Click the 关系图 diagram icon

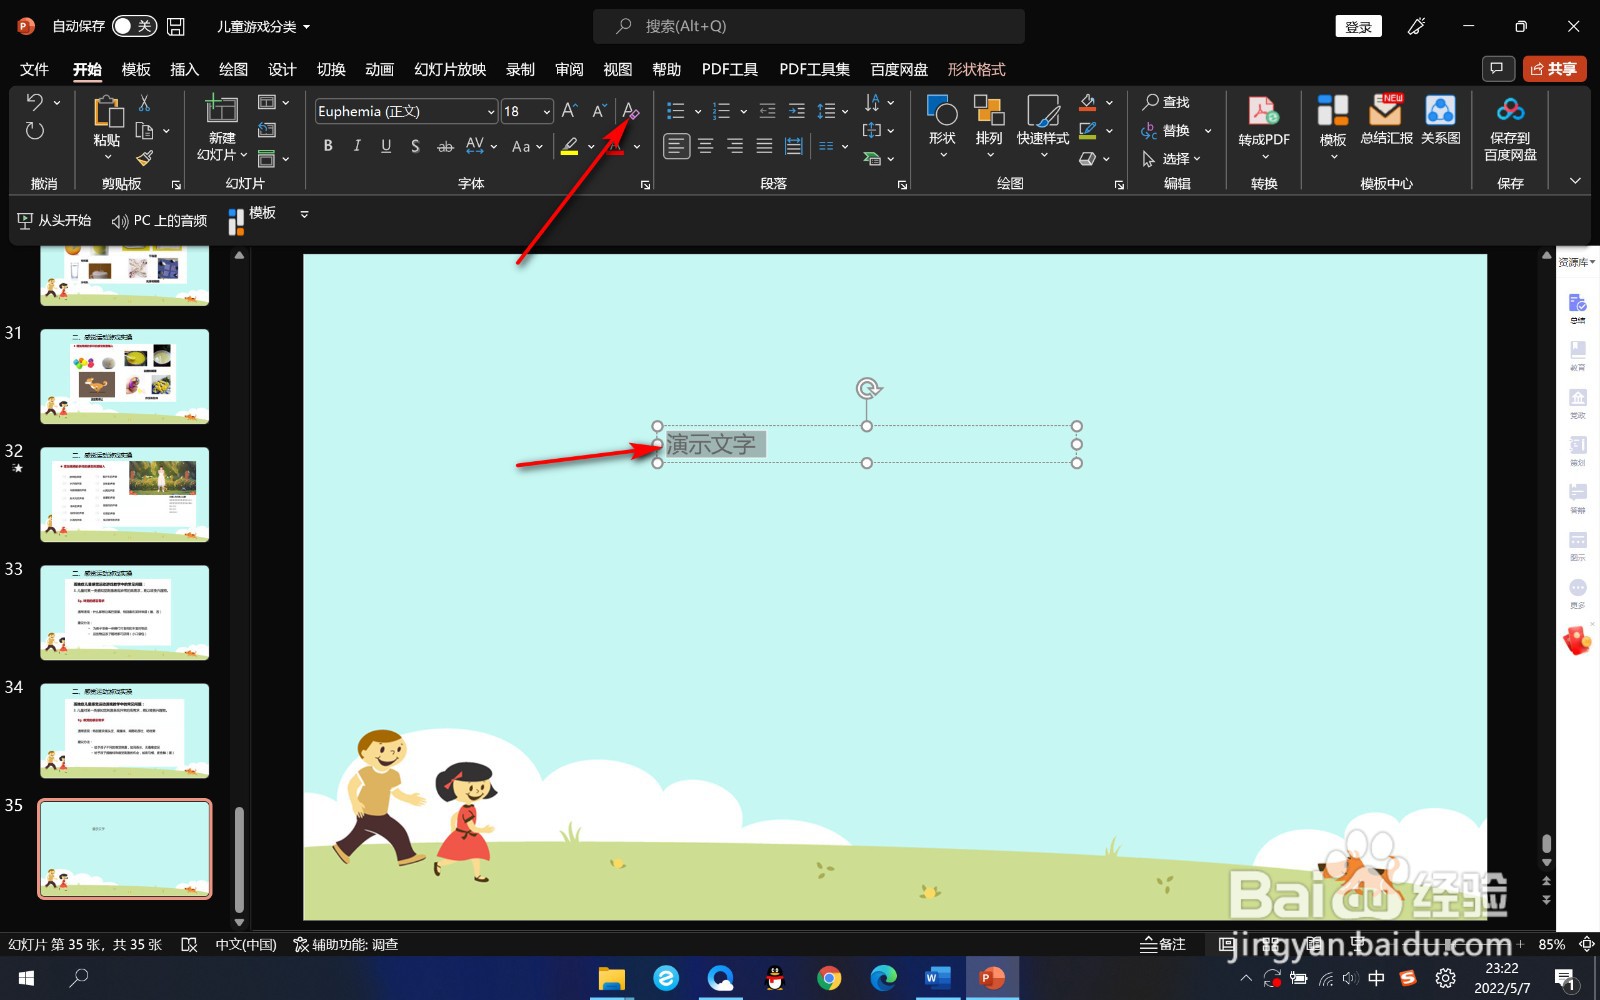1440,111
